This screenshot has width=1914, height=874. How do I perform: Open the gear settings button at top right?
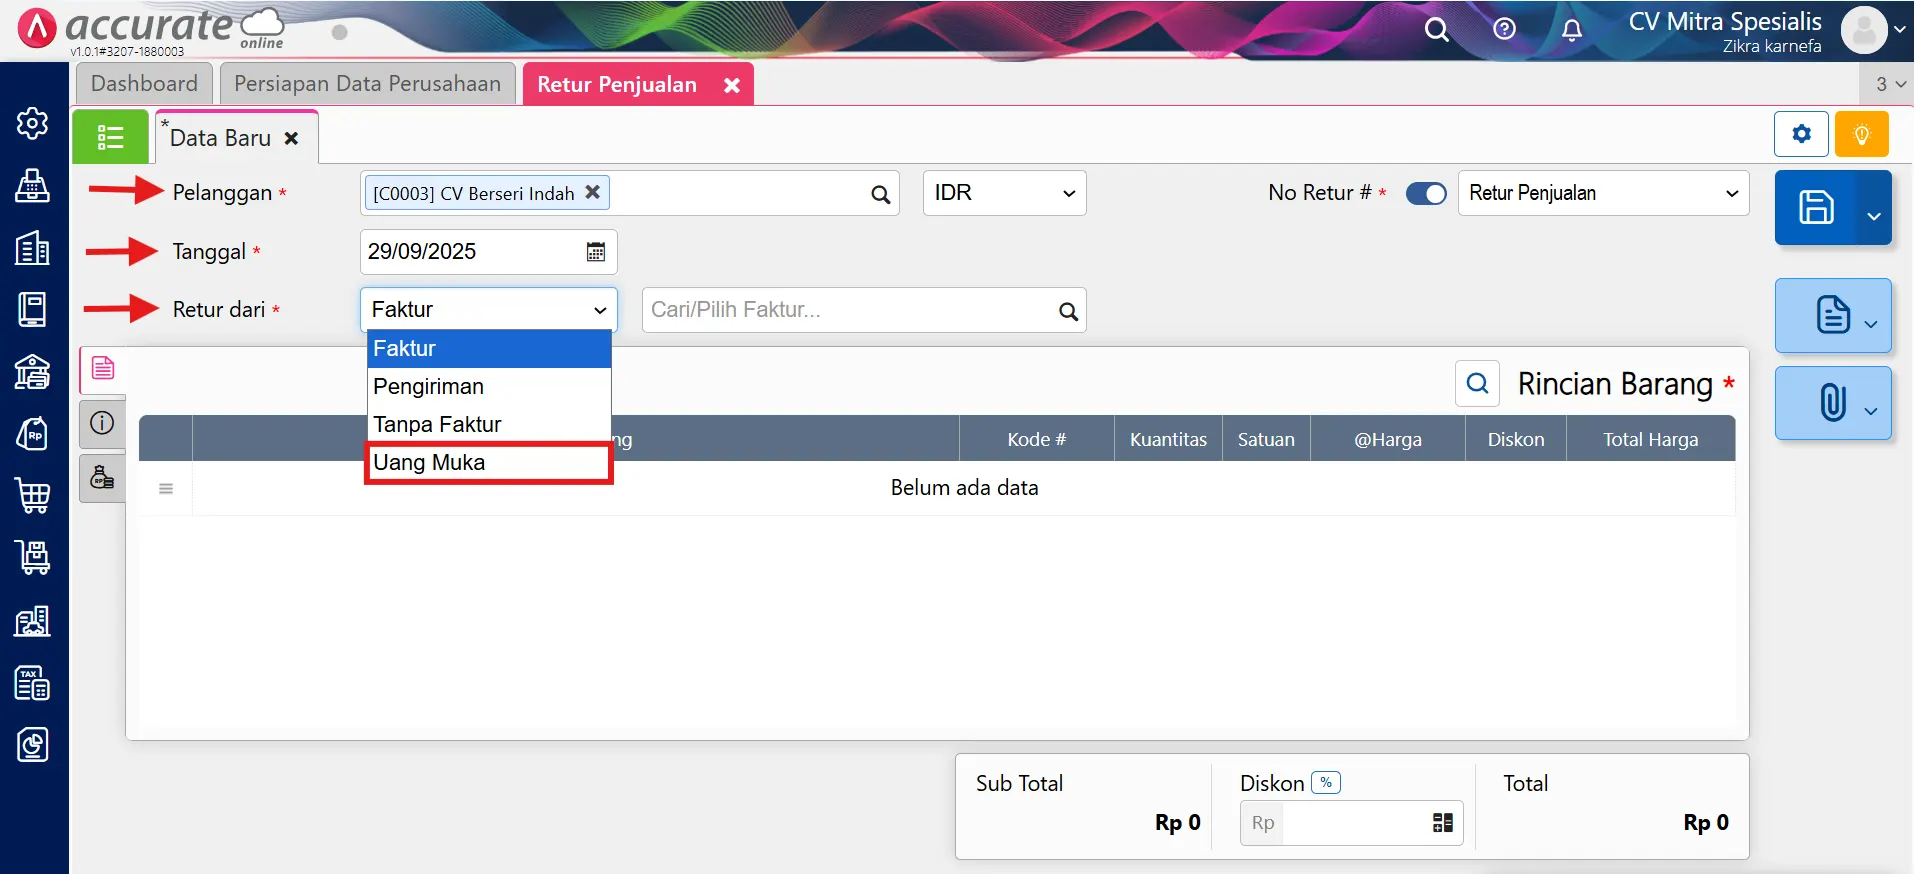pos(1801,134)
